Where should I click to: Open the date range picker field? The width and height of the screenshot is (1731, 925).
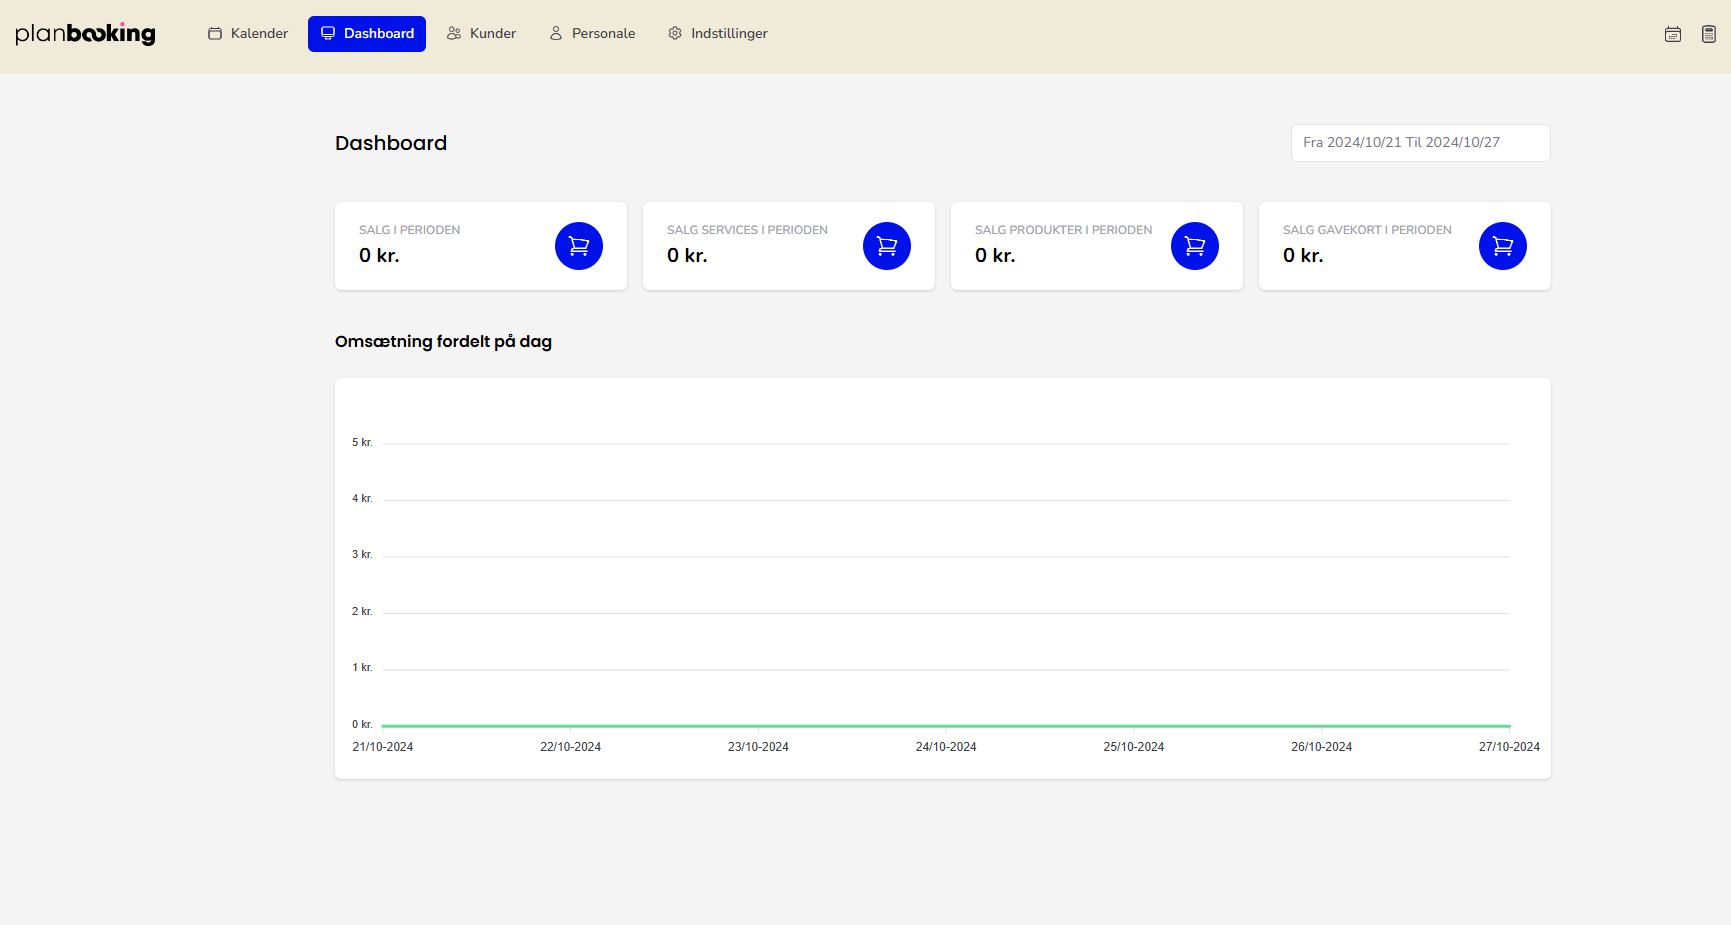pos(1420,143)
